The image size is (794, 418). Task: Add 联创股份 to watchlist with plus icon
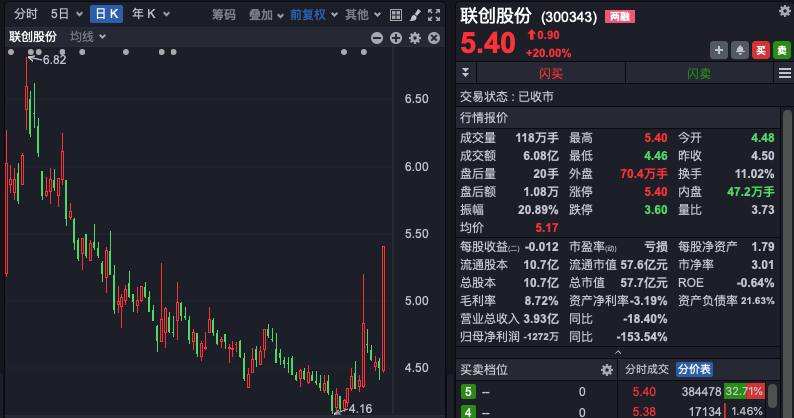coord(719,50)
